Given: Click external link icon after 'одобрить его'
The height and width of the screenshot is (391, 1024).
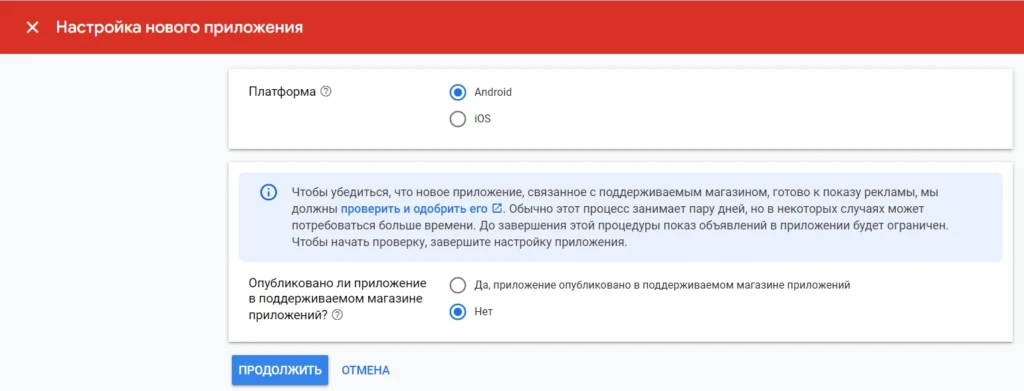Looking at the screenshot, I should coord(497,209).
